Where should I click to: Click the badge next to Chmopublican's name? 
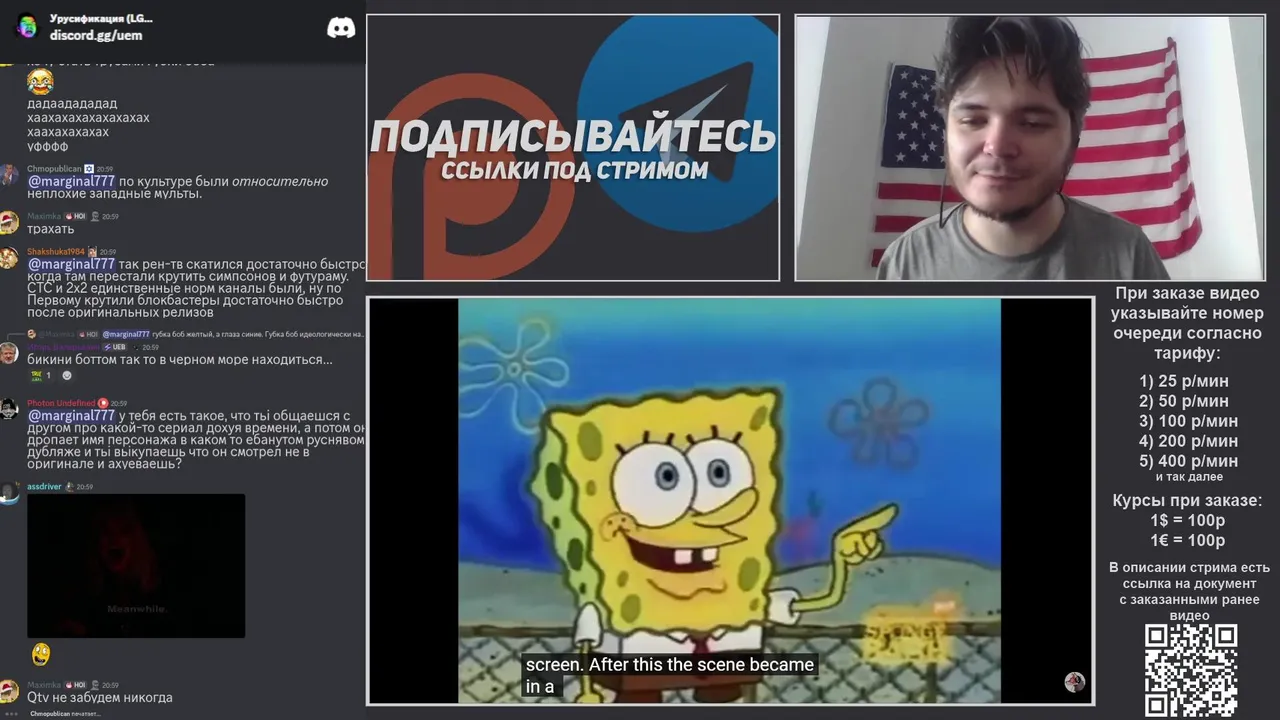coord(89,169)
